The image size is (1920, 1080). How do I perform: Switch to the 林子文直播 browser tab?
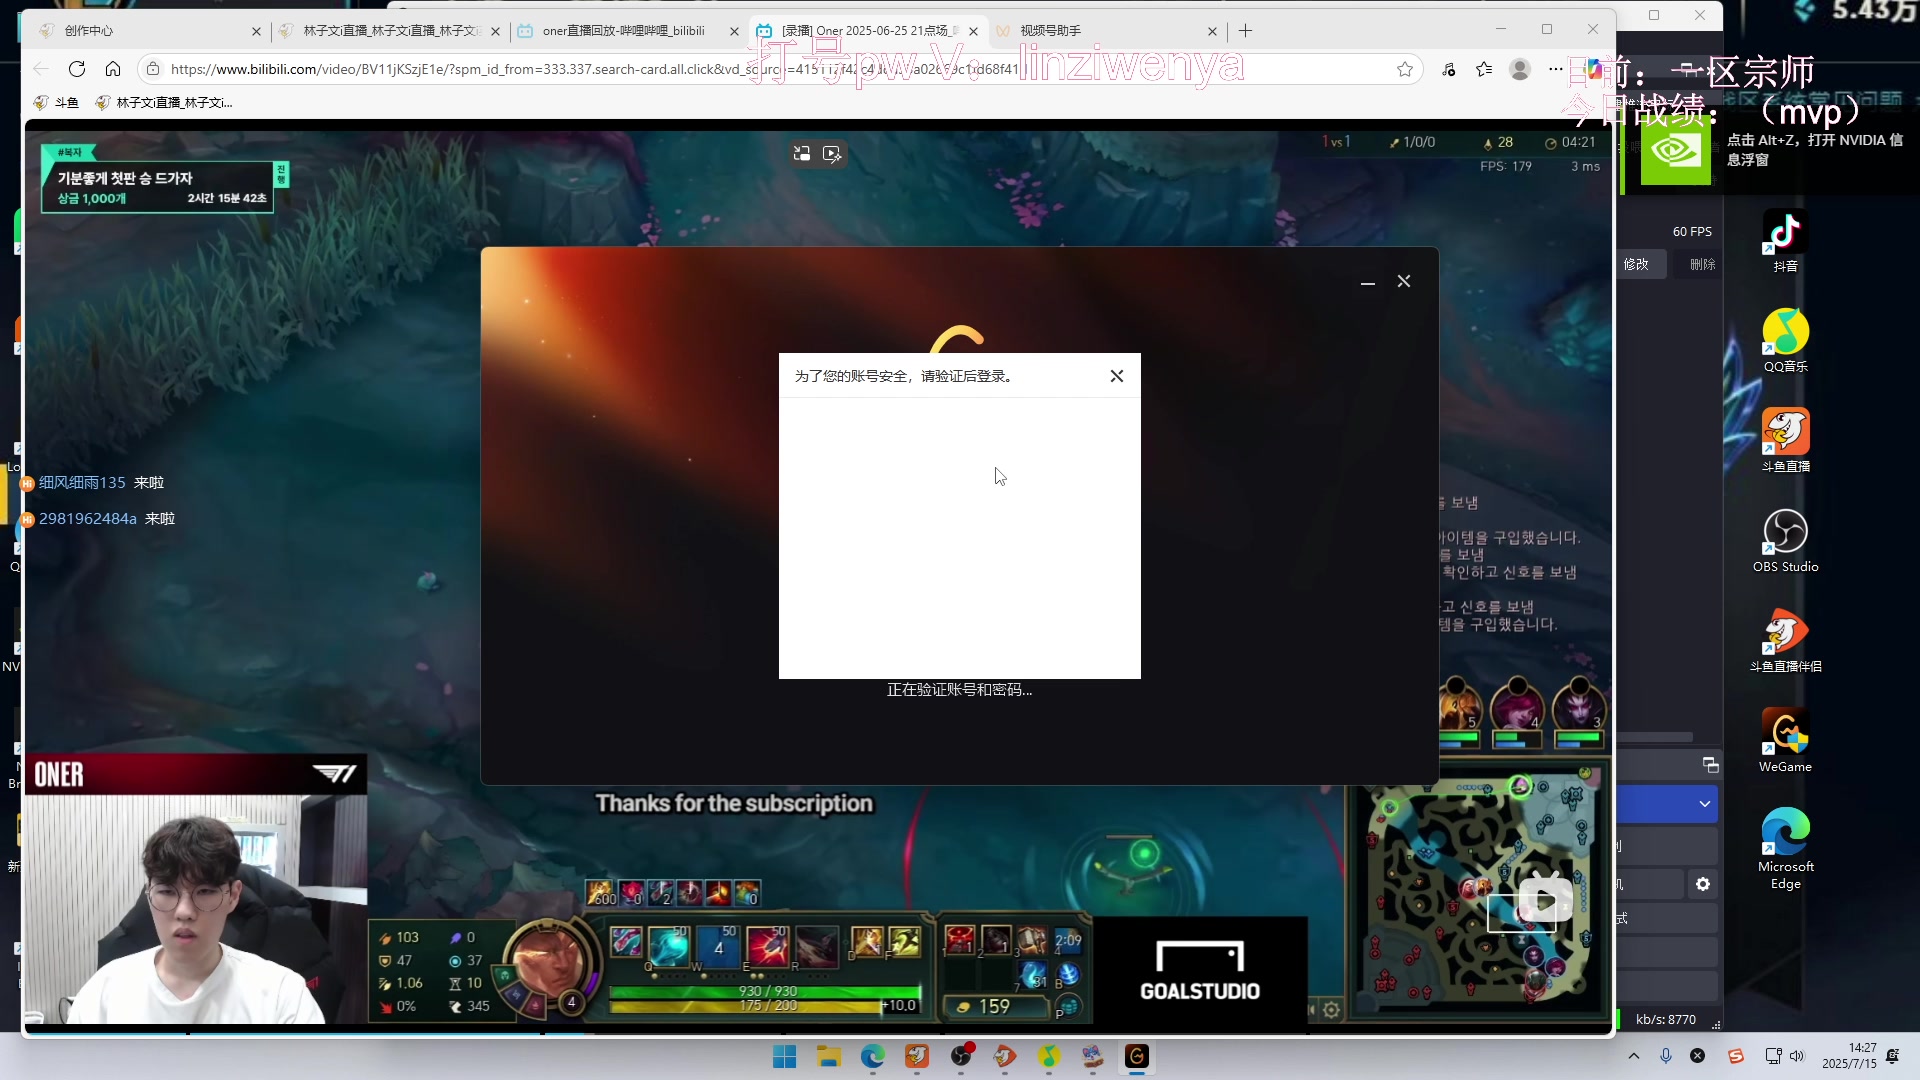click(x=390, y=31)
